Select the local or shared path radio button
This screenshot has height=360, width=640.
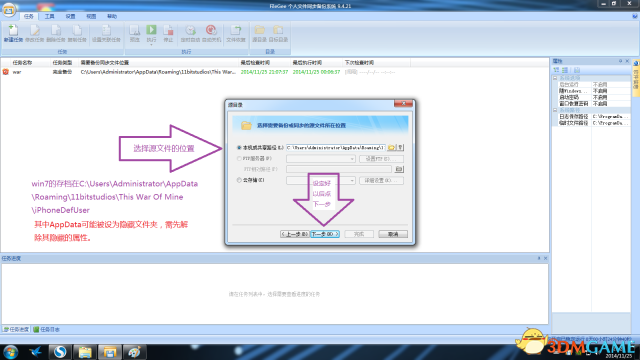coord(239,147)
